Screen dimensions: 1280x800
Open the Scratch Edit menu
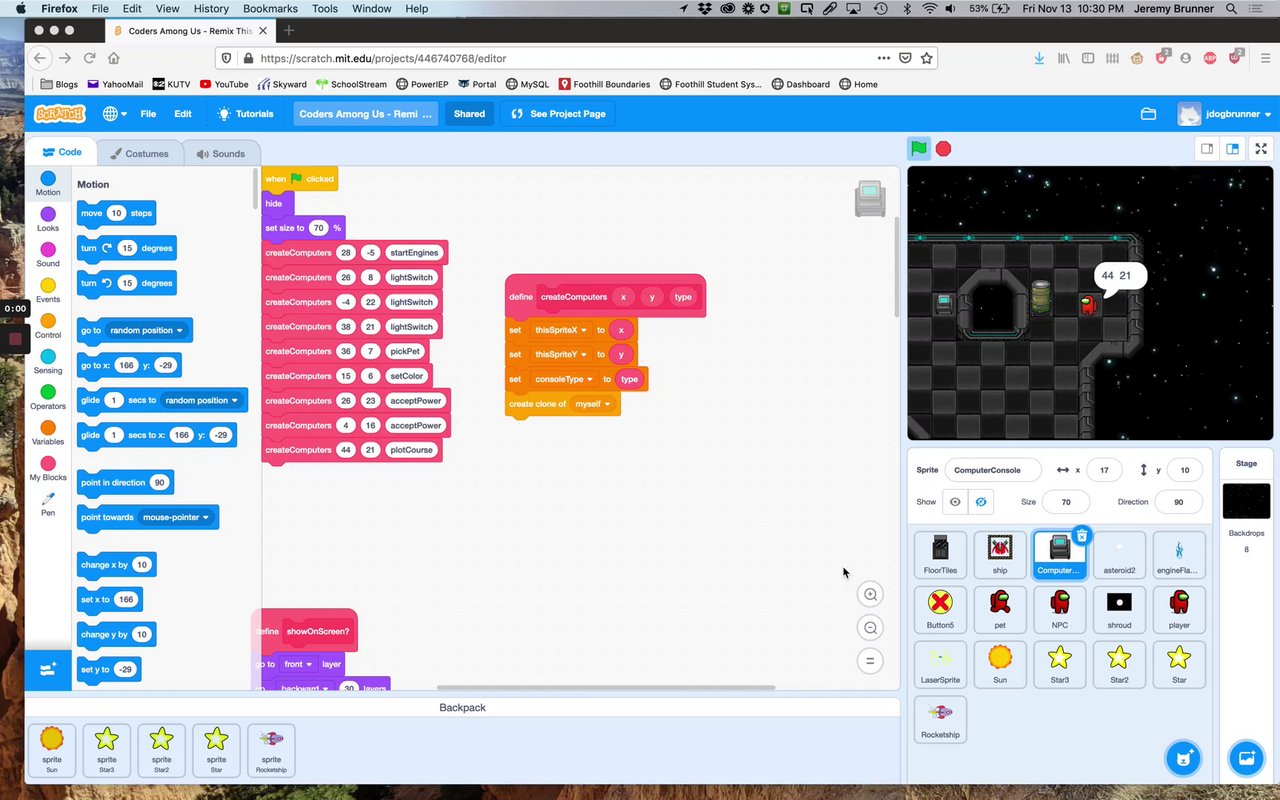coord(183,114)
